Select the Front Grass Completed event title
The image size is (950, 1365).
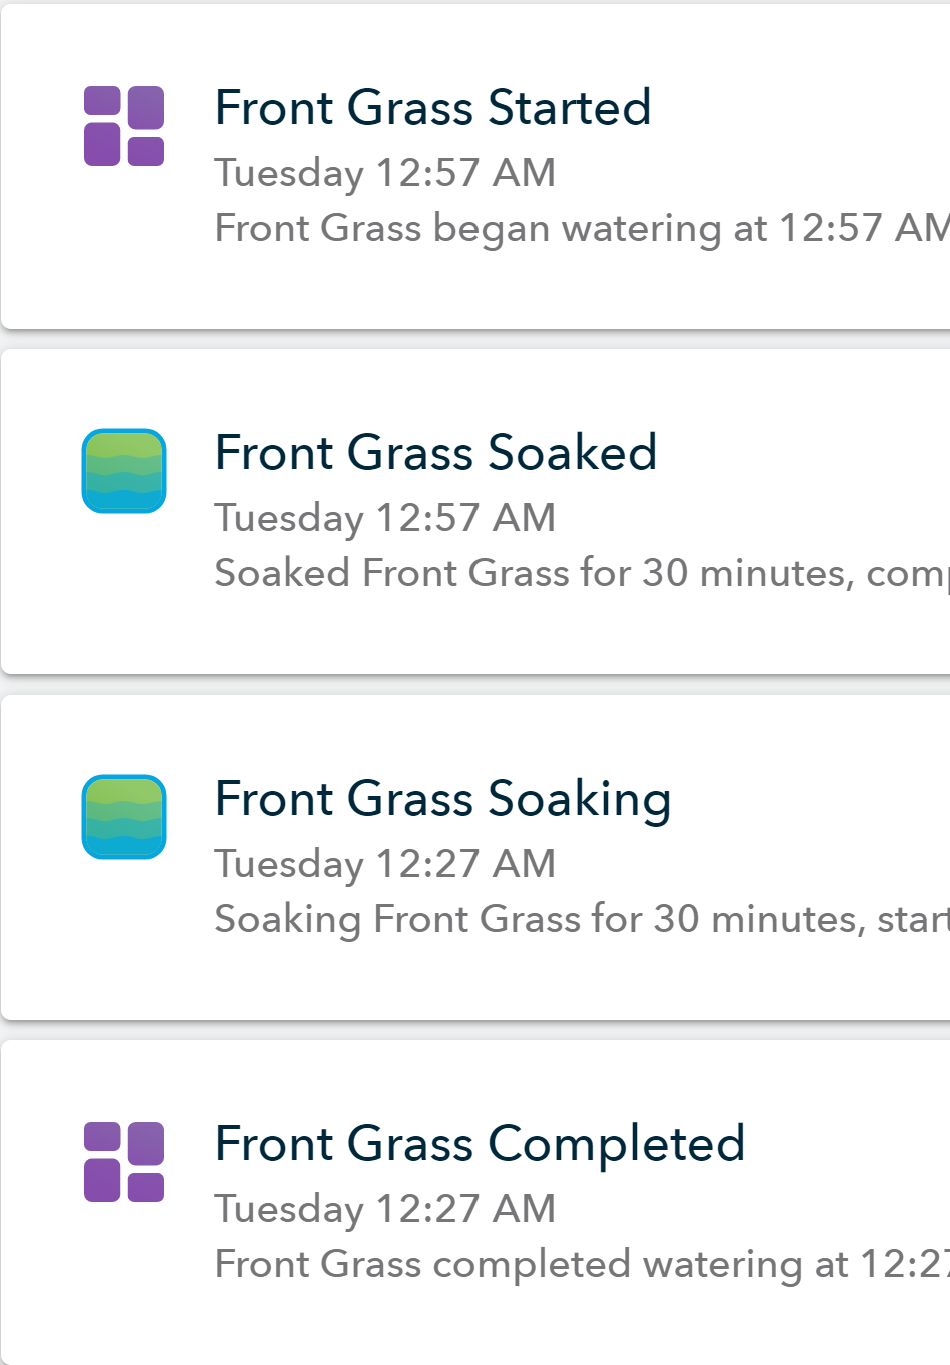480,1145
